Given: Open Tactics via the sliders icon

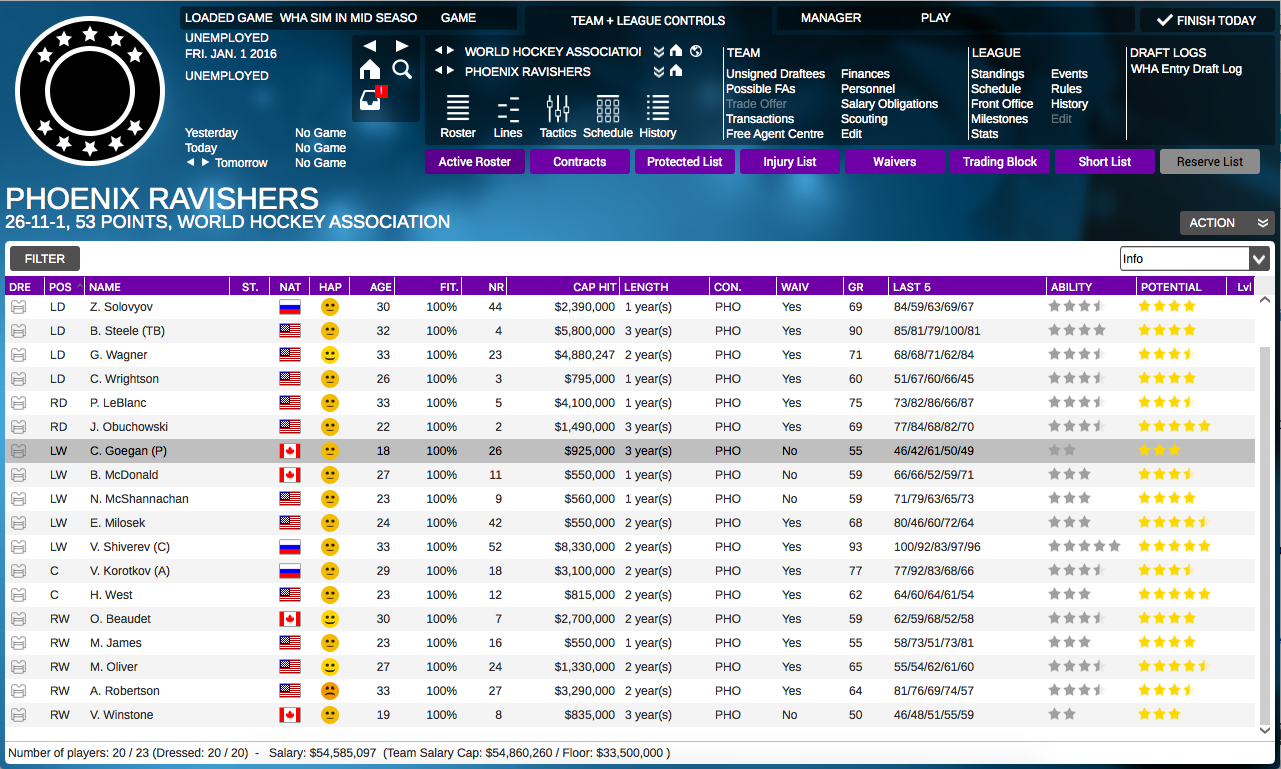Looking at the screenshot, I should click(x=557, y=110).
